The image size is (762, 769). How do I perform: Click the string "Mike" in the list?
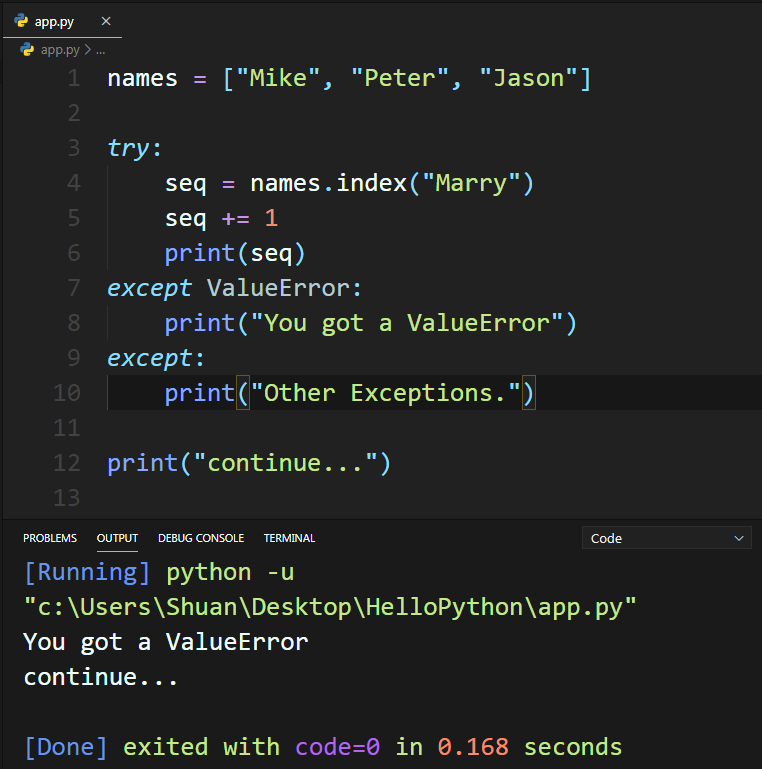click(278, 78)
